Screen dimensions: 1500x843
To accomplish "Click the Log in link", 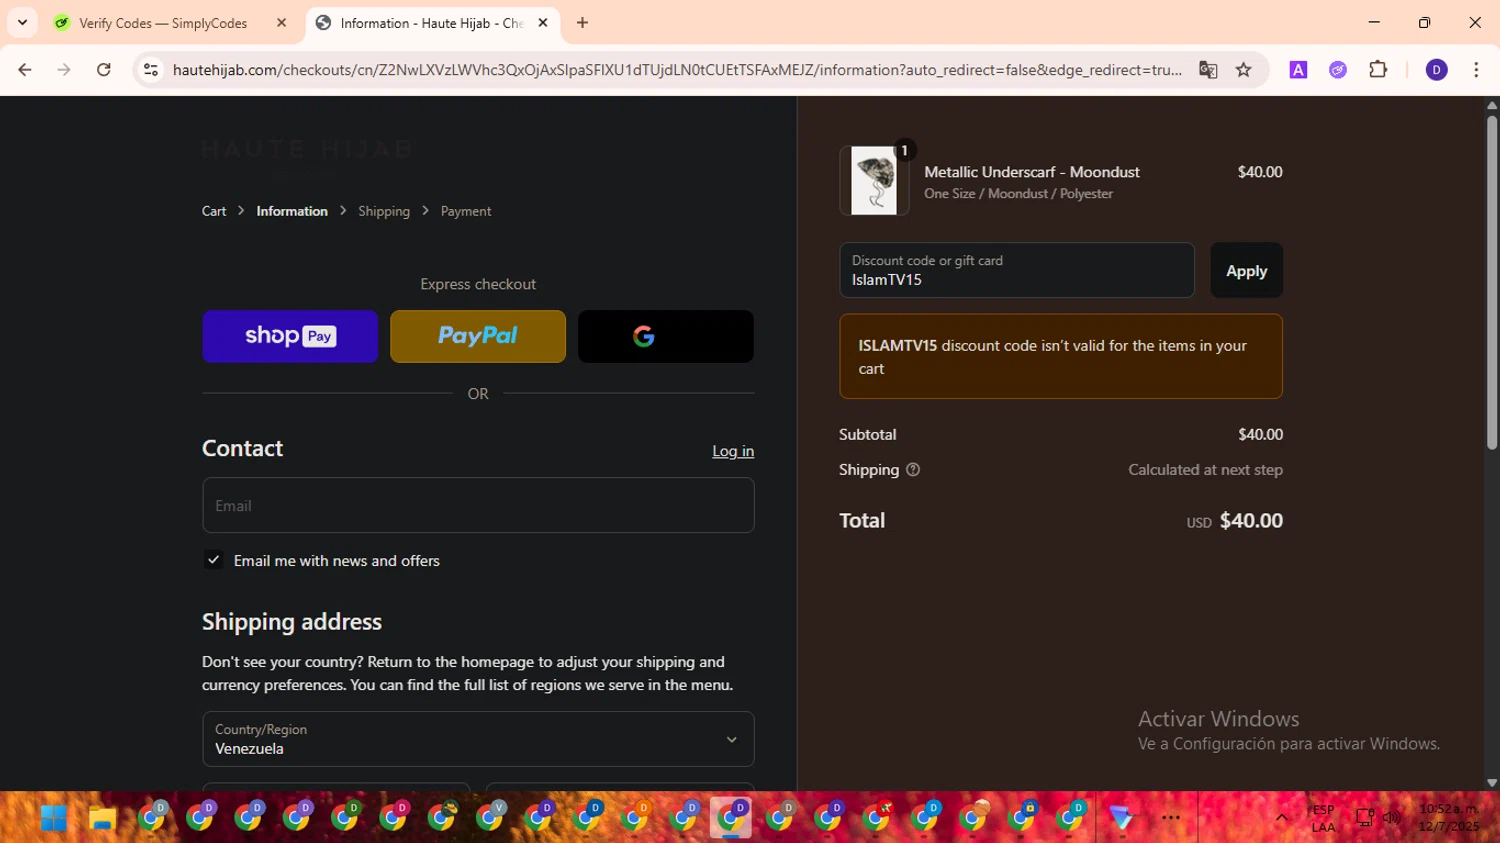I will [x=733, y=451].
